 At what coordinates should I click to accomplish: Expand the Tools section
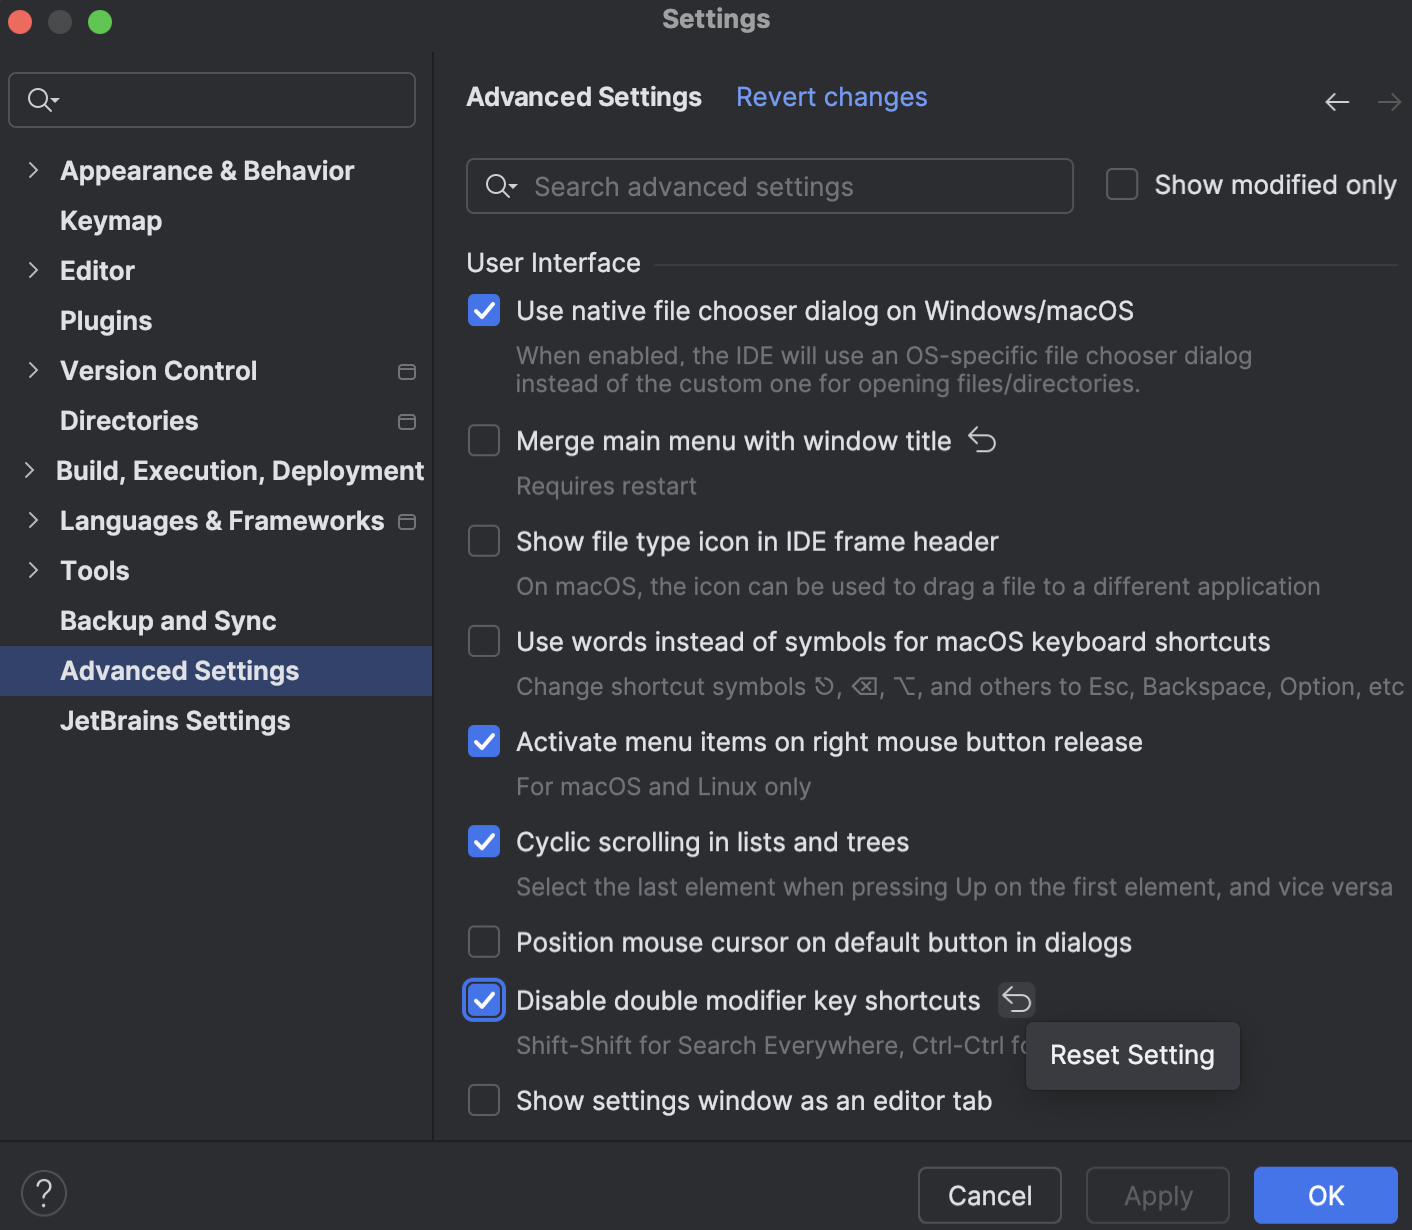pyautogui.click(x=33, y=570)
